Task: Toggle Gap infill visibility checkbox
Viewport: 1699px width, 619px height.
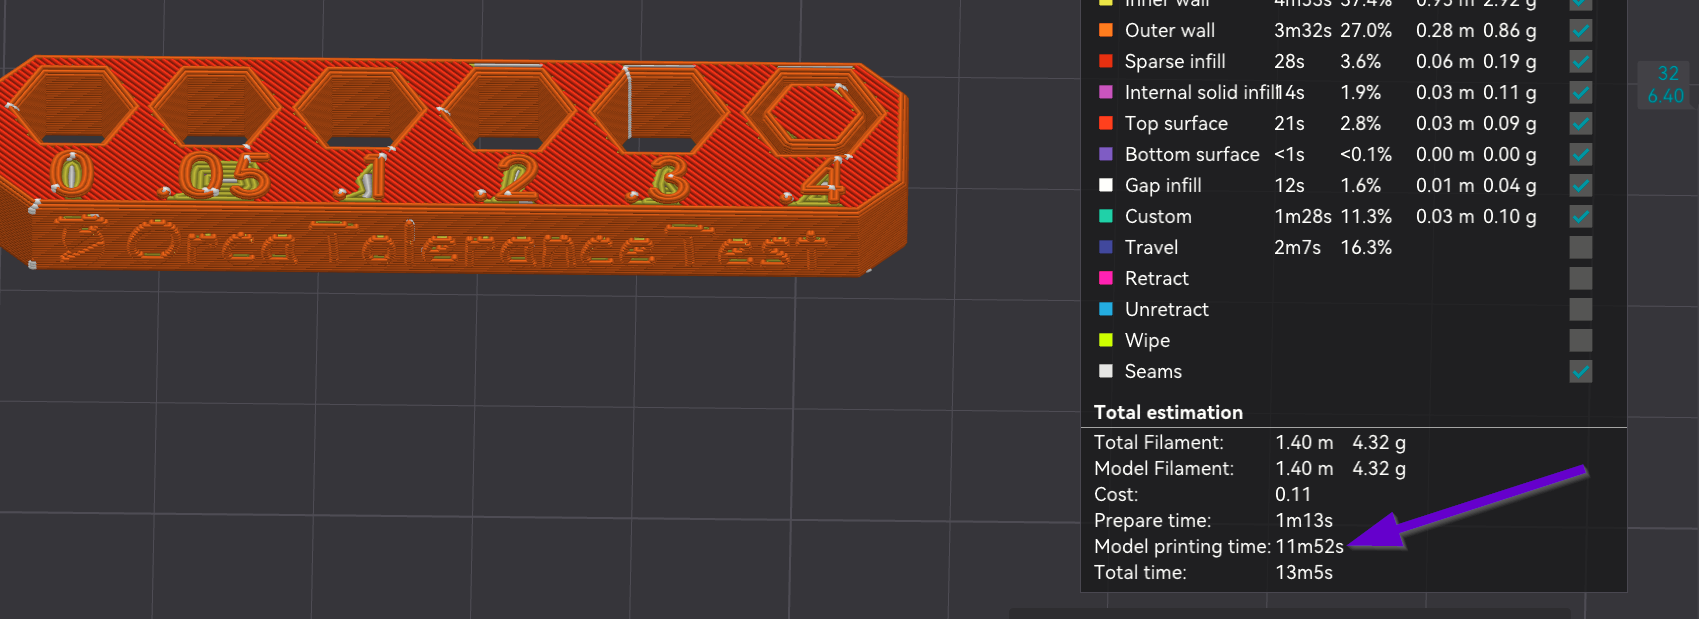Action: (x=1581, y=186)
